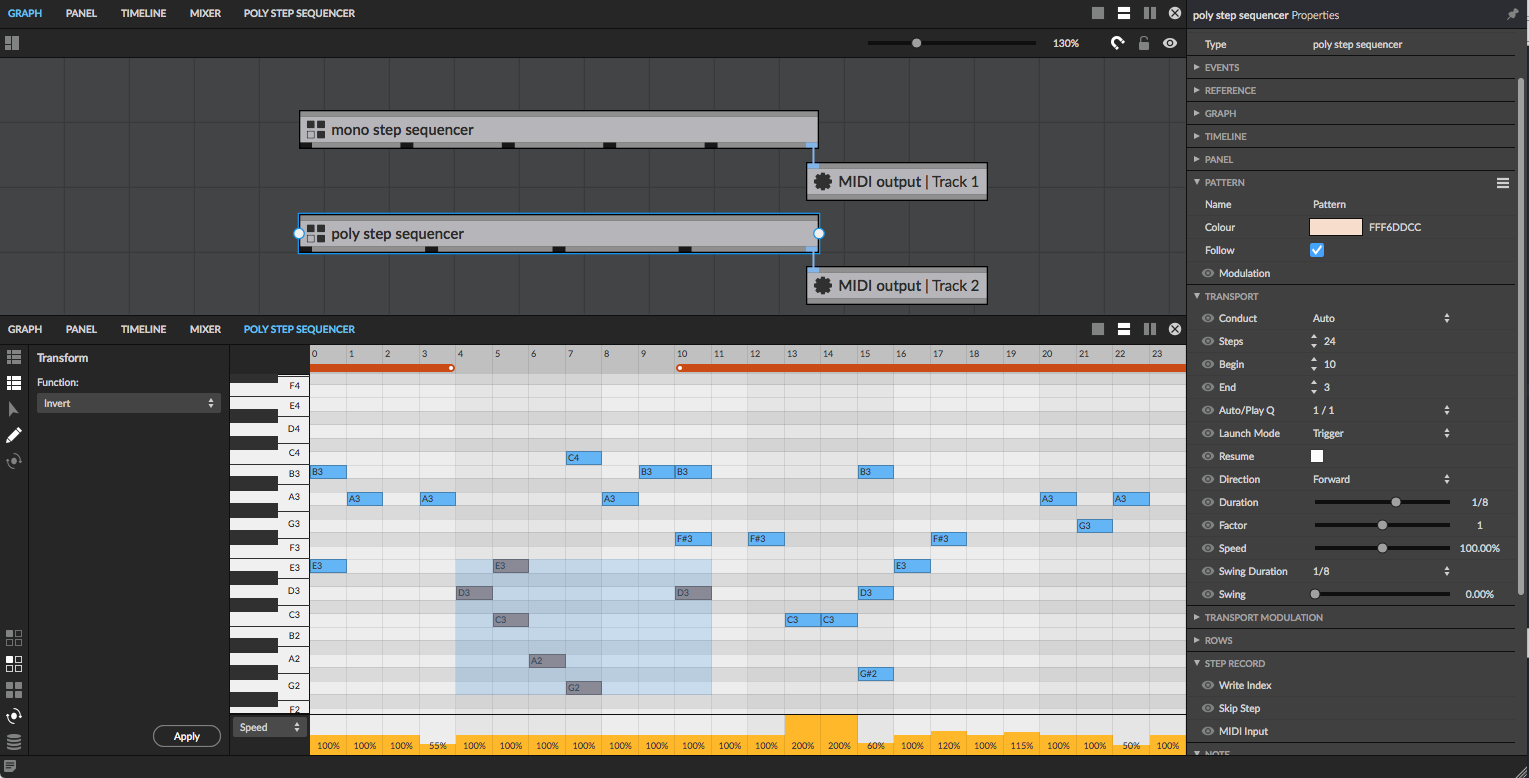Select the single-pane layout icon in upper pane
This screenshot has width=1529, height=778.
tap(1098, 13)
